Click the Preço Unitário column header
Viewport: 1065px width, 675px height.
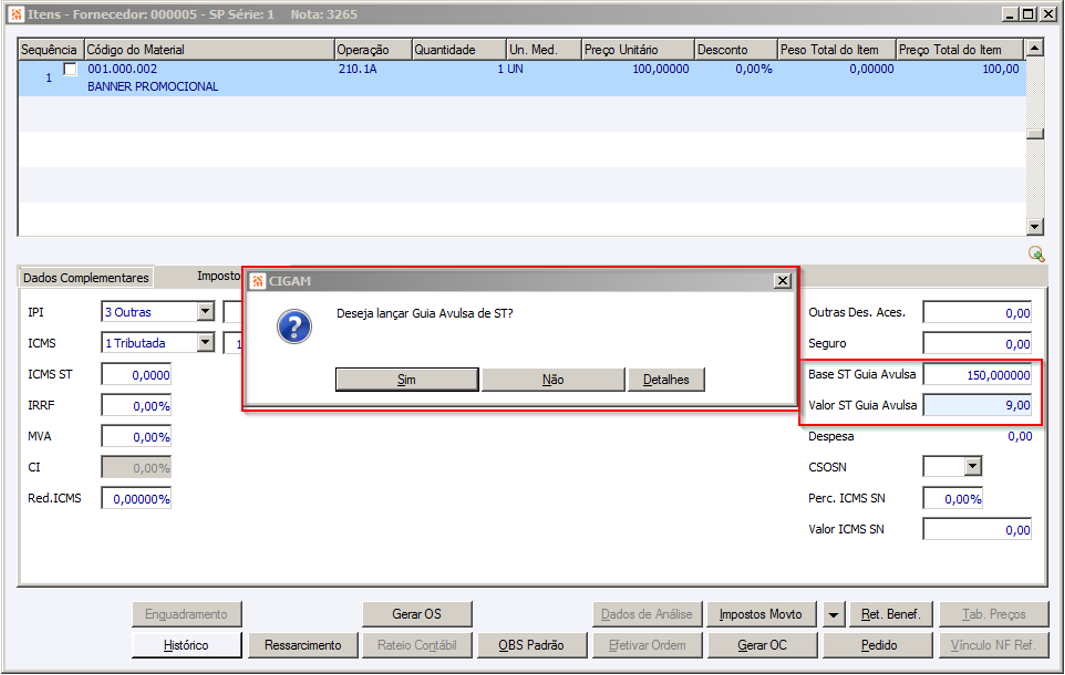click(638, 50)
